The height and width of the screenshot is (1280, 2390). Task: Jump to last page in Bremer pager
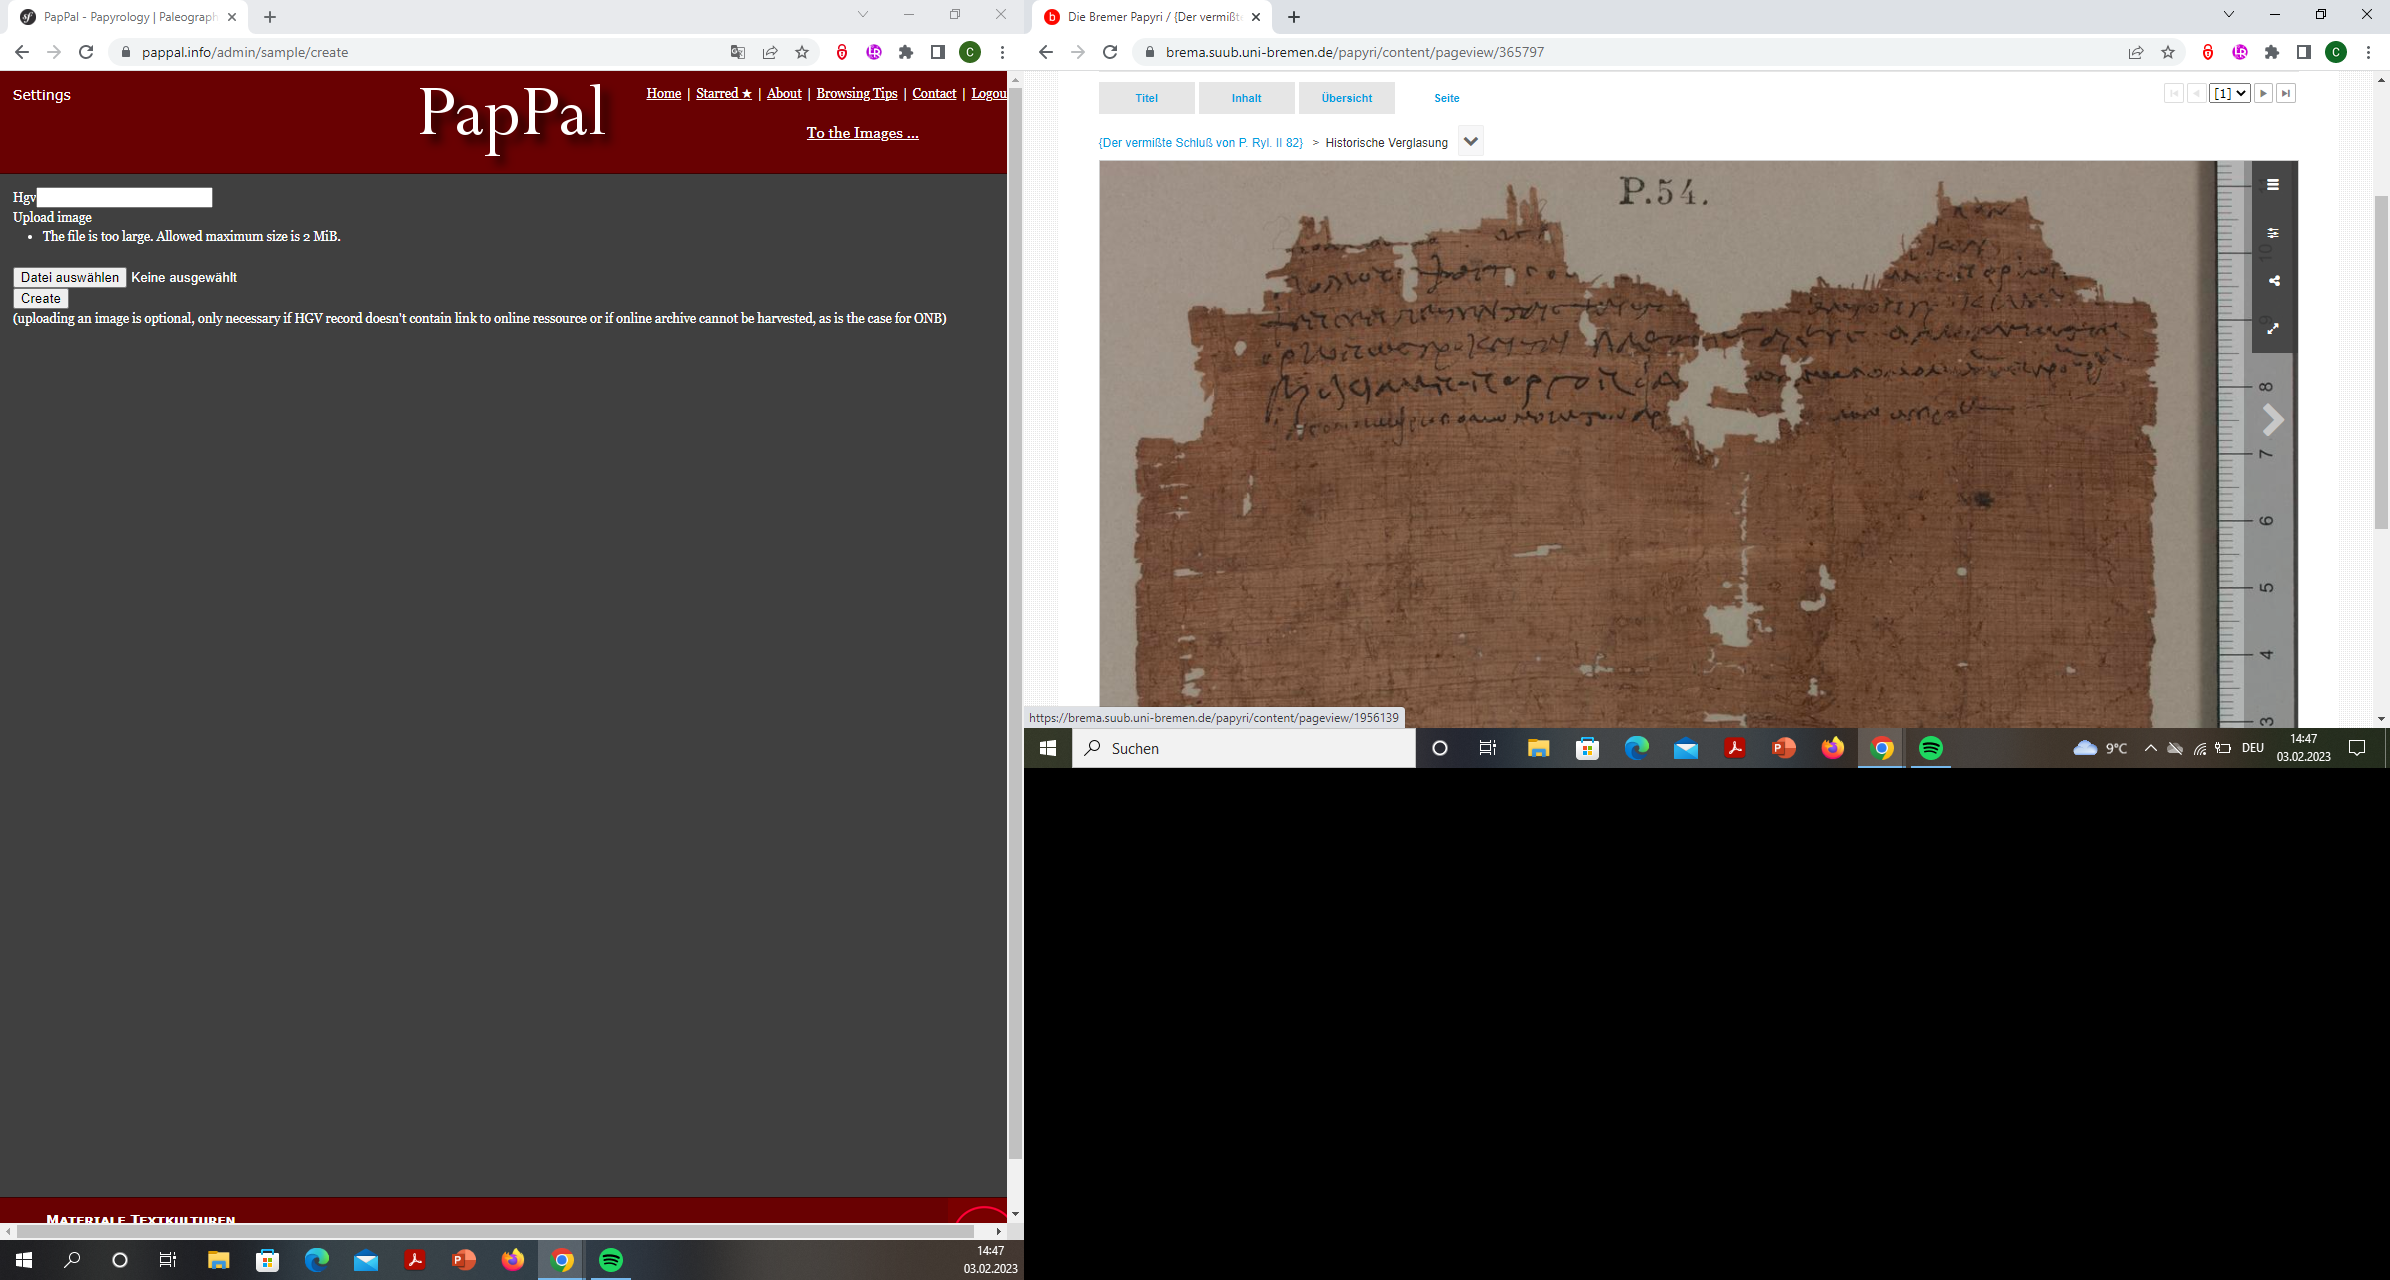pyautogui.click(x=2286, y=93)
